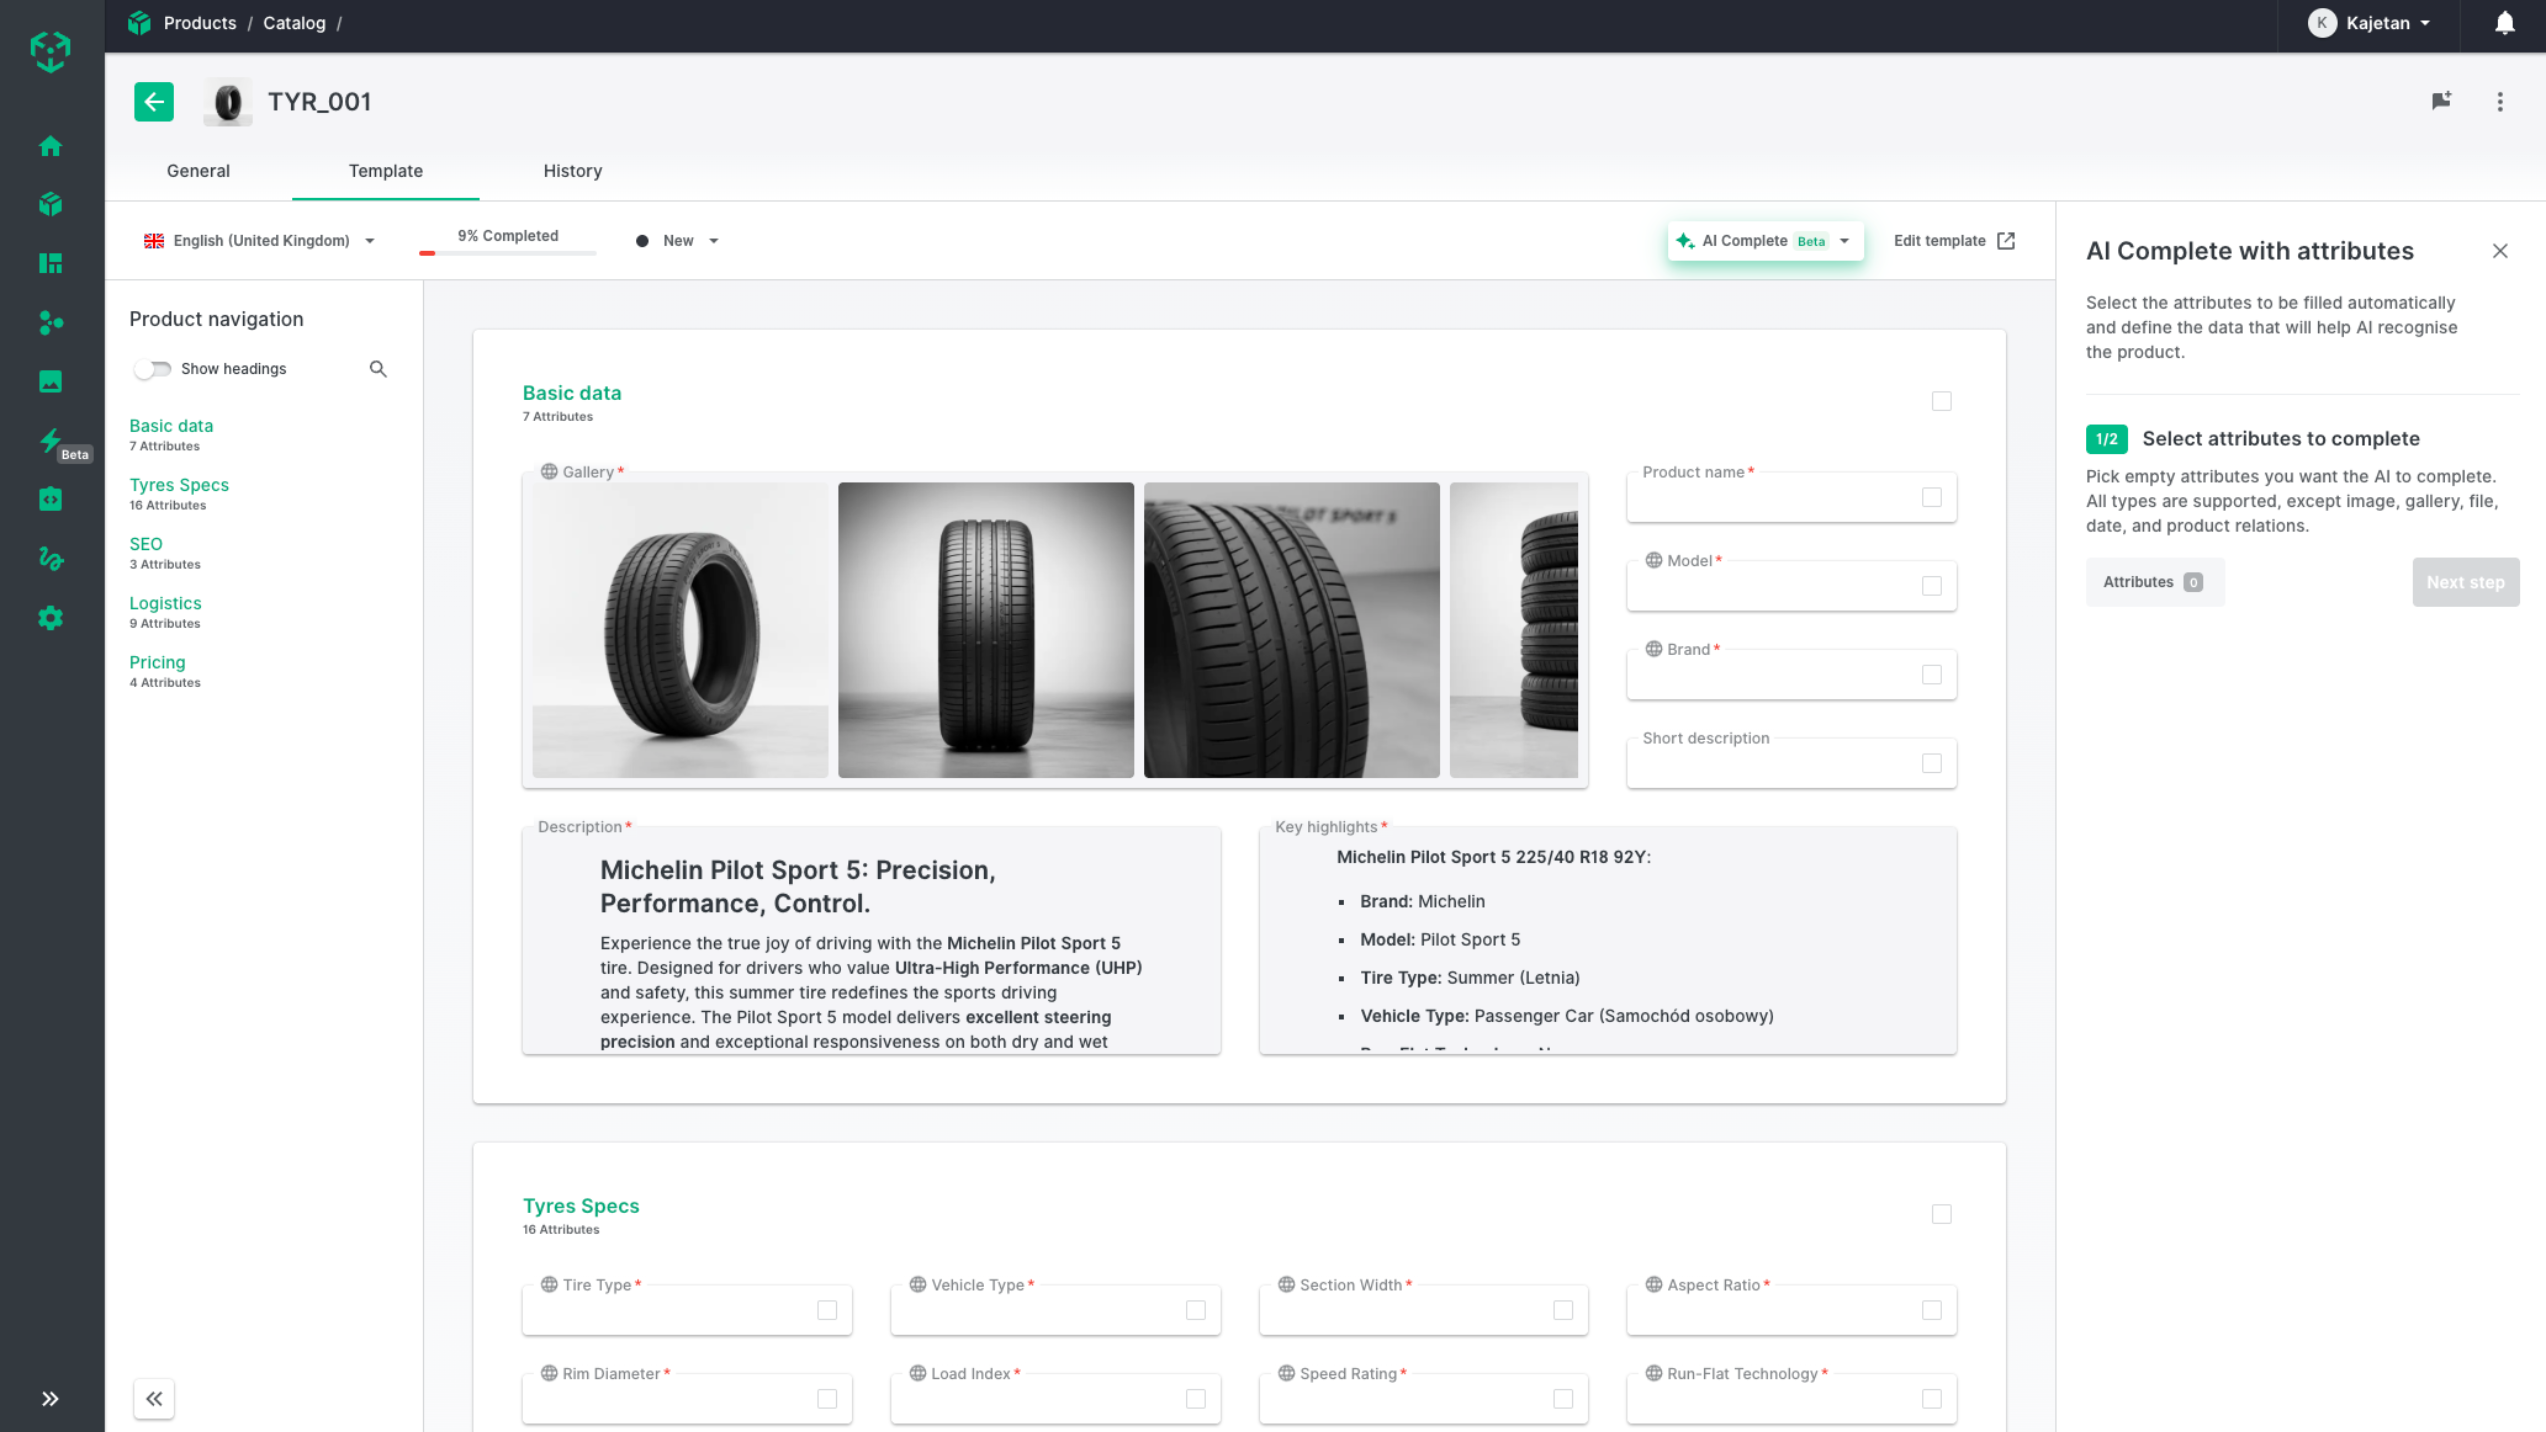Click the green back arrow button

click(x=153, y=101)
